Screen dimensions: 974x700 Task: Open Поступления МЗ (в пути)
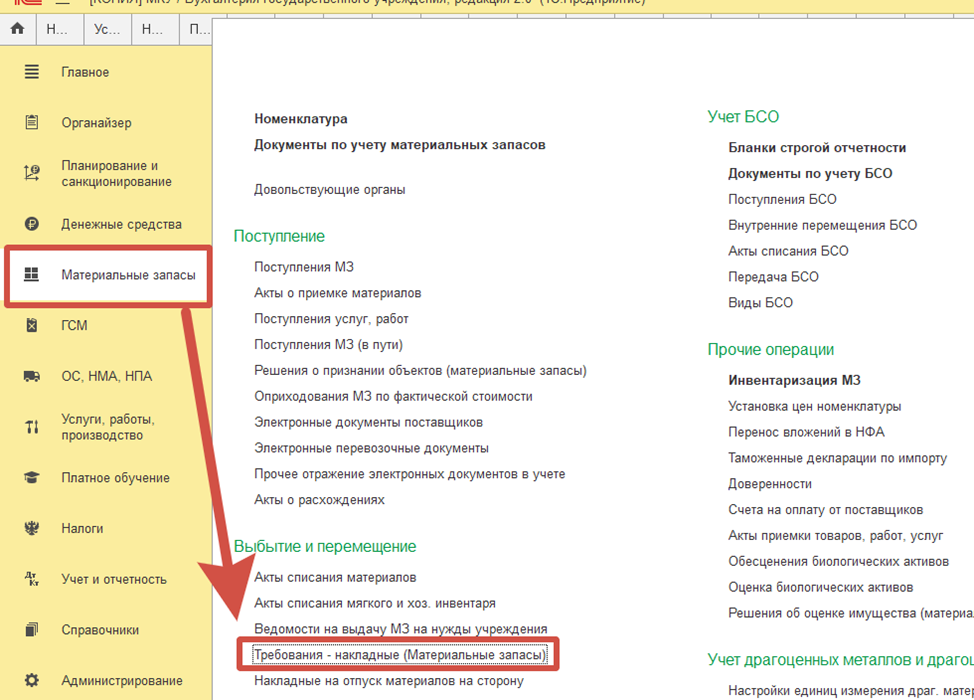coord(328,345)
